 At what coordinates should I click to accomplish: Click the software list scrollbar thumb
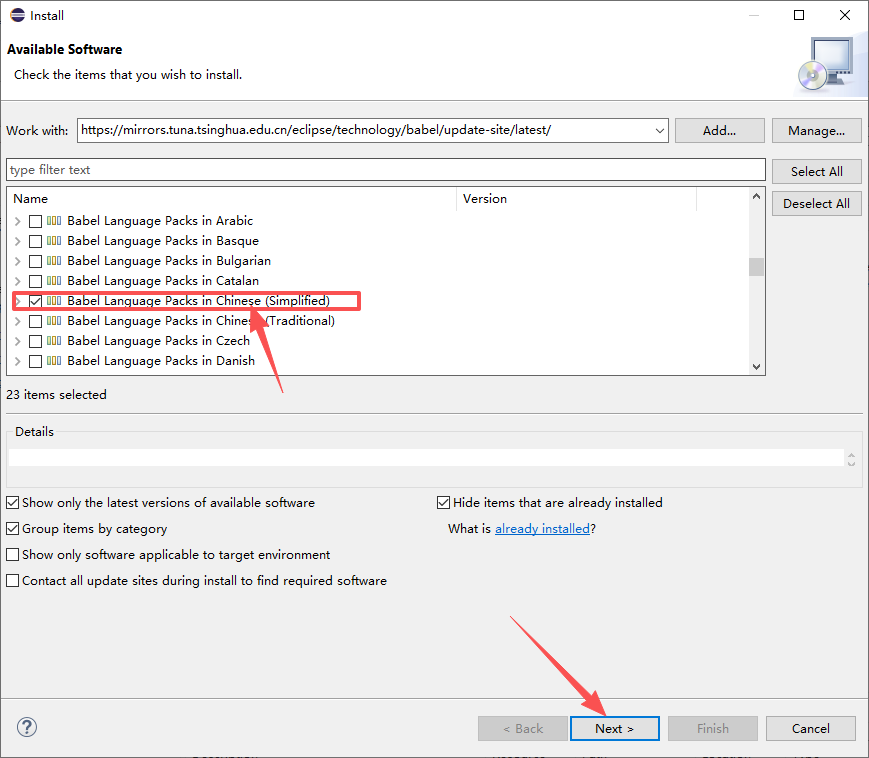(756, 267)
